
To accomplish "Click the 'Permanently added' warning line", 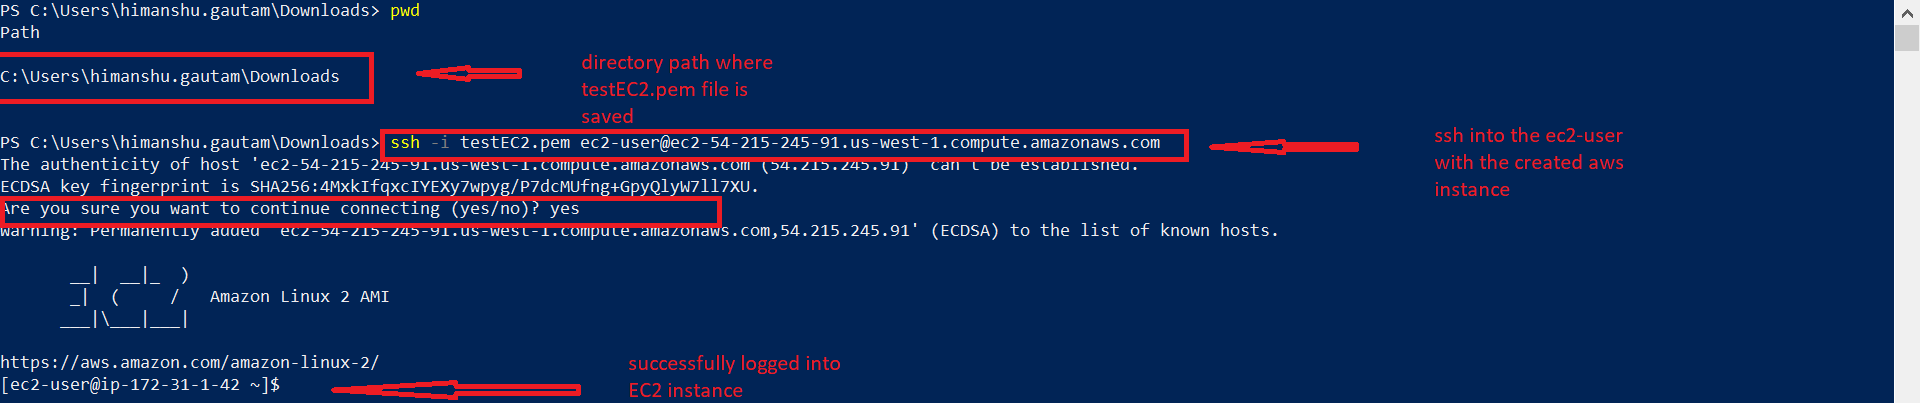I will pyautogui.click(x=640, y=231).
